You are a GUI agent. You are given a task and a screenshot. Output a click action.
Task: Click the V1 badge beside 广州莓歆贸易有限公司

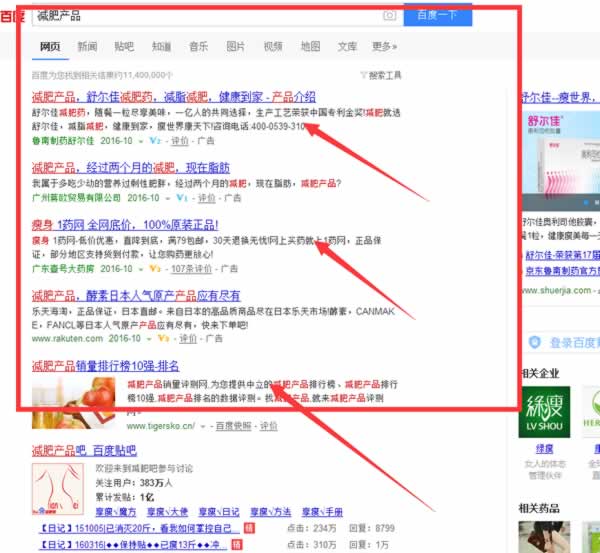pos(182,197)
